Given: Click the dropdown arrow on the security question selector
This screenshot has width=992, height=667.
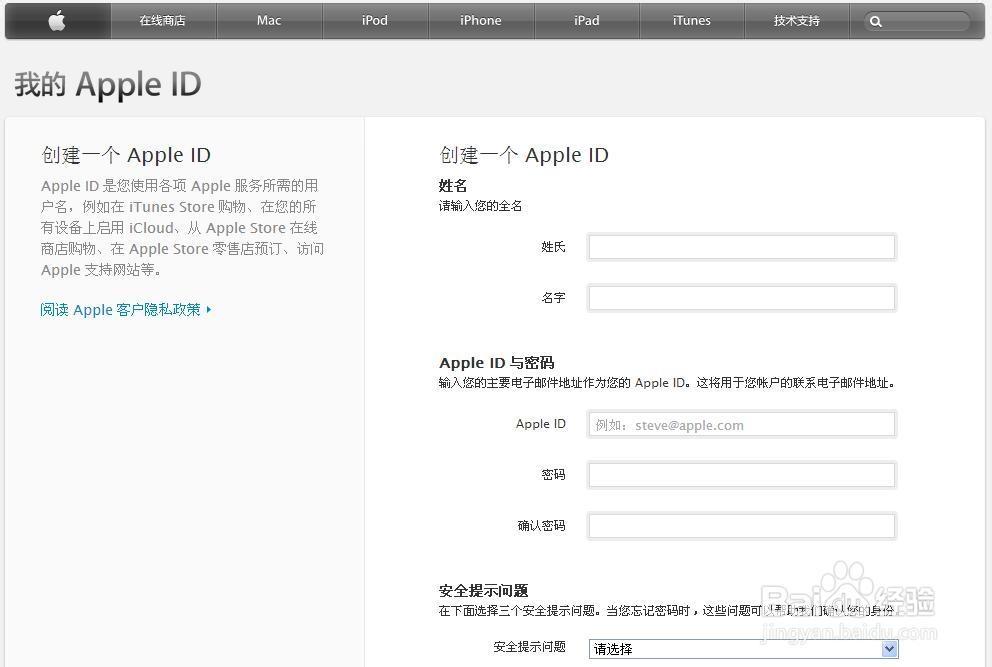Looking at the screenshot, I should tap(888, 648).
